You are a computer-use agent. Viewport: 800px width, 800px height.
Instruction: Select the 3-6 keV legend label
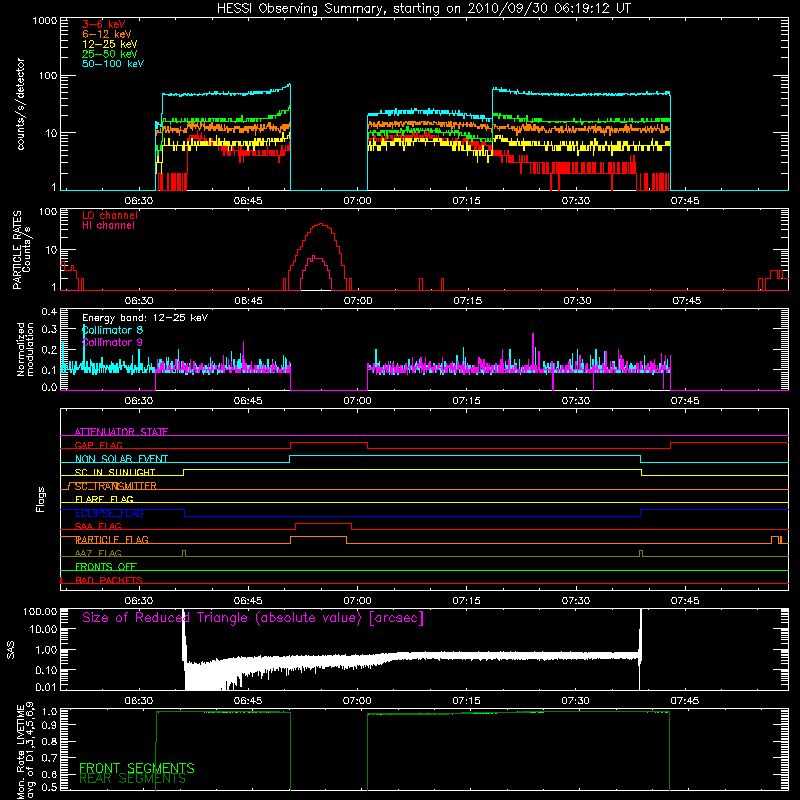click(x=104, y=24)
